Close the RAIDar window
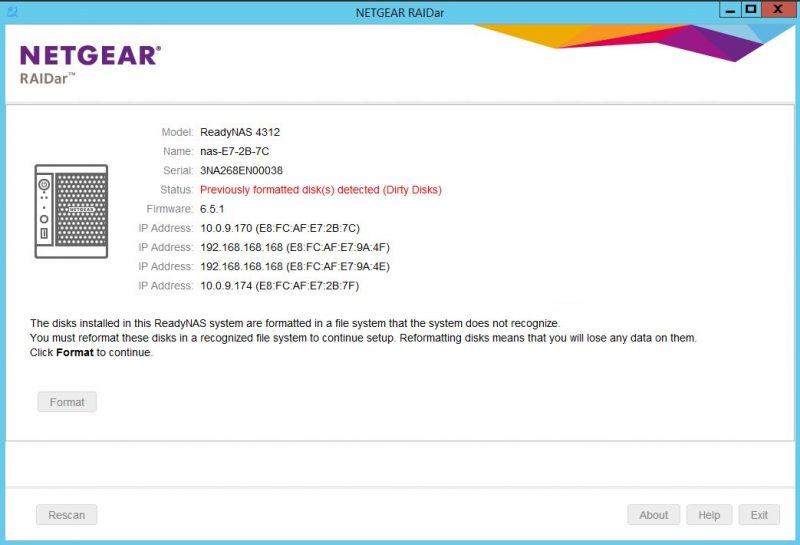Screen dimensions: 800x545 click(x=779, y=10)
